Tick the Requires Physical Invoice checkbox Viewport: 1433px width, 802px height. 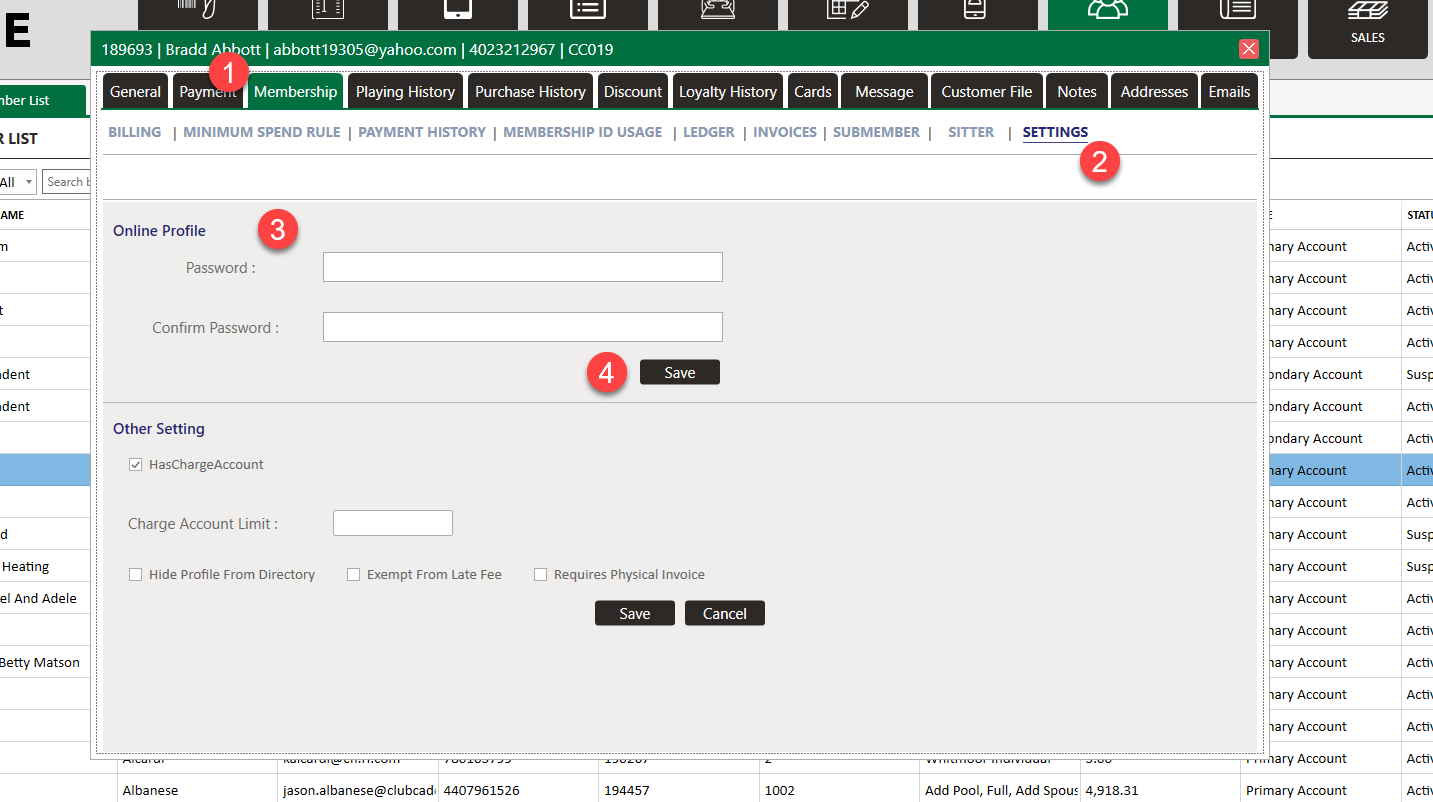pos(540,575)
